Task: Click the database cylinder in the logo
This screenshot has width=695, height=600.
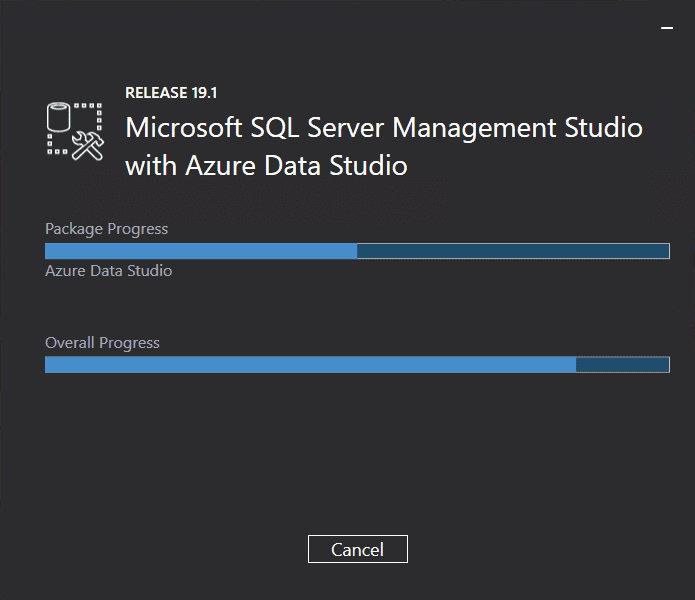Action: pyautogui.click(x=58, y=117)
